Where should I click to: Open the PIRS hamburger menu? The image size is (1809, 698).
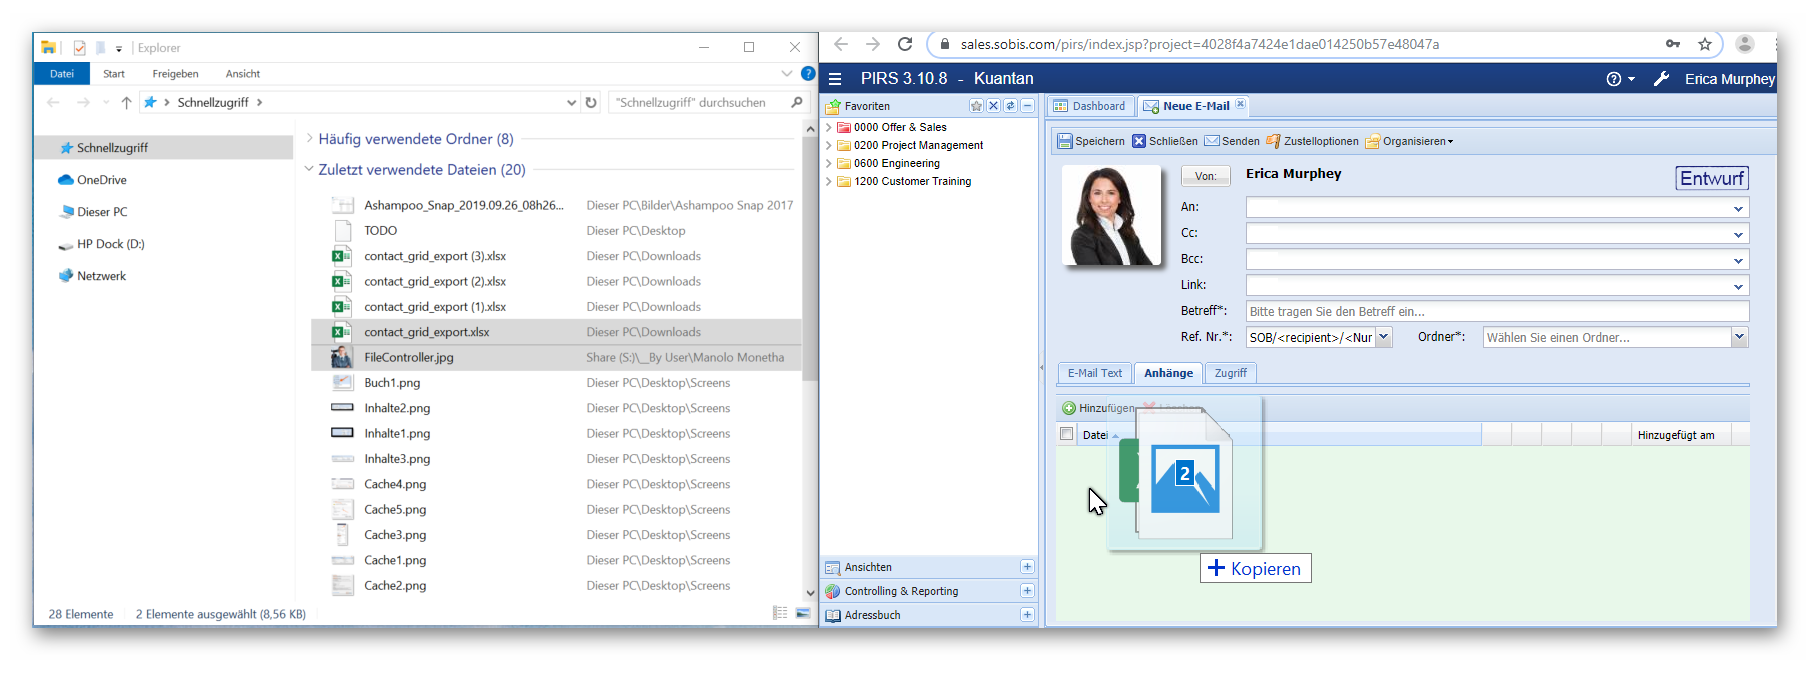(x=835, y=79)
